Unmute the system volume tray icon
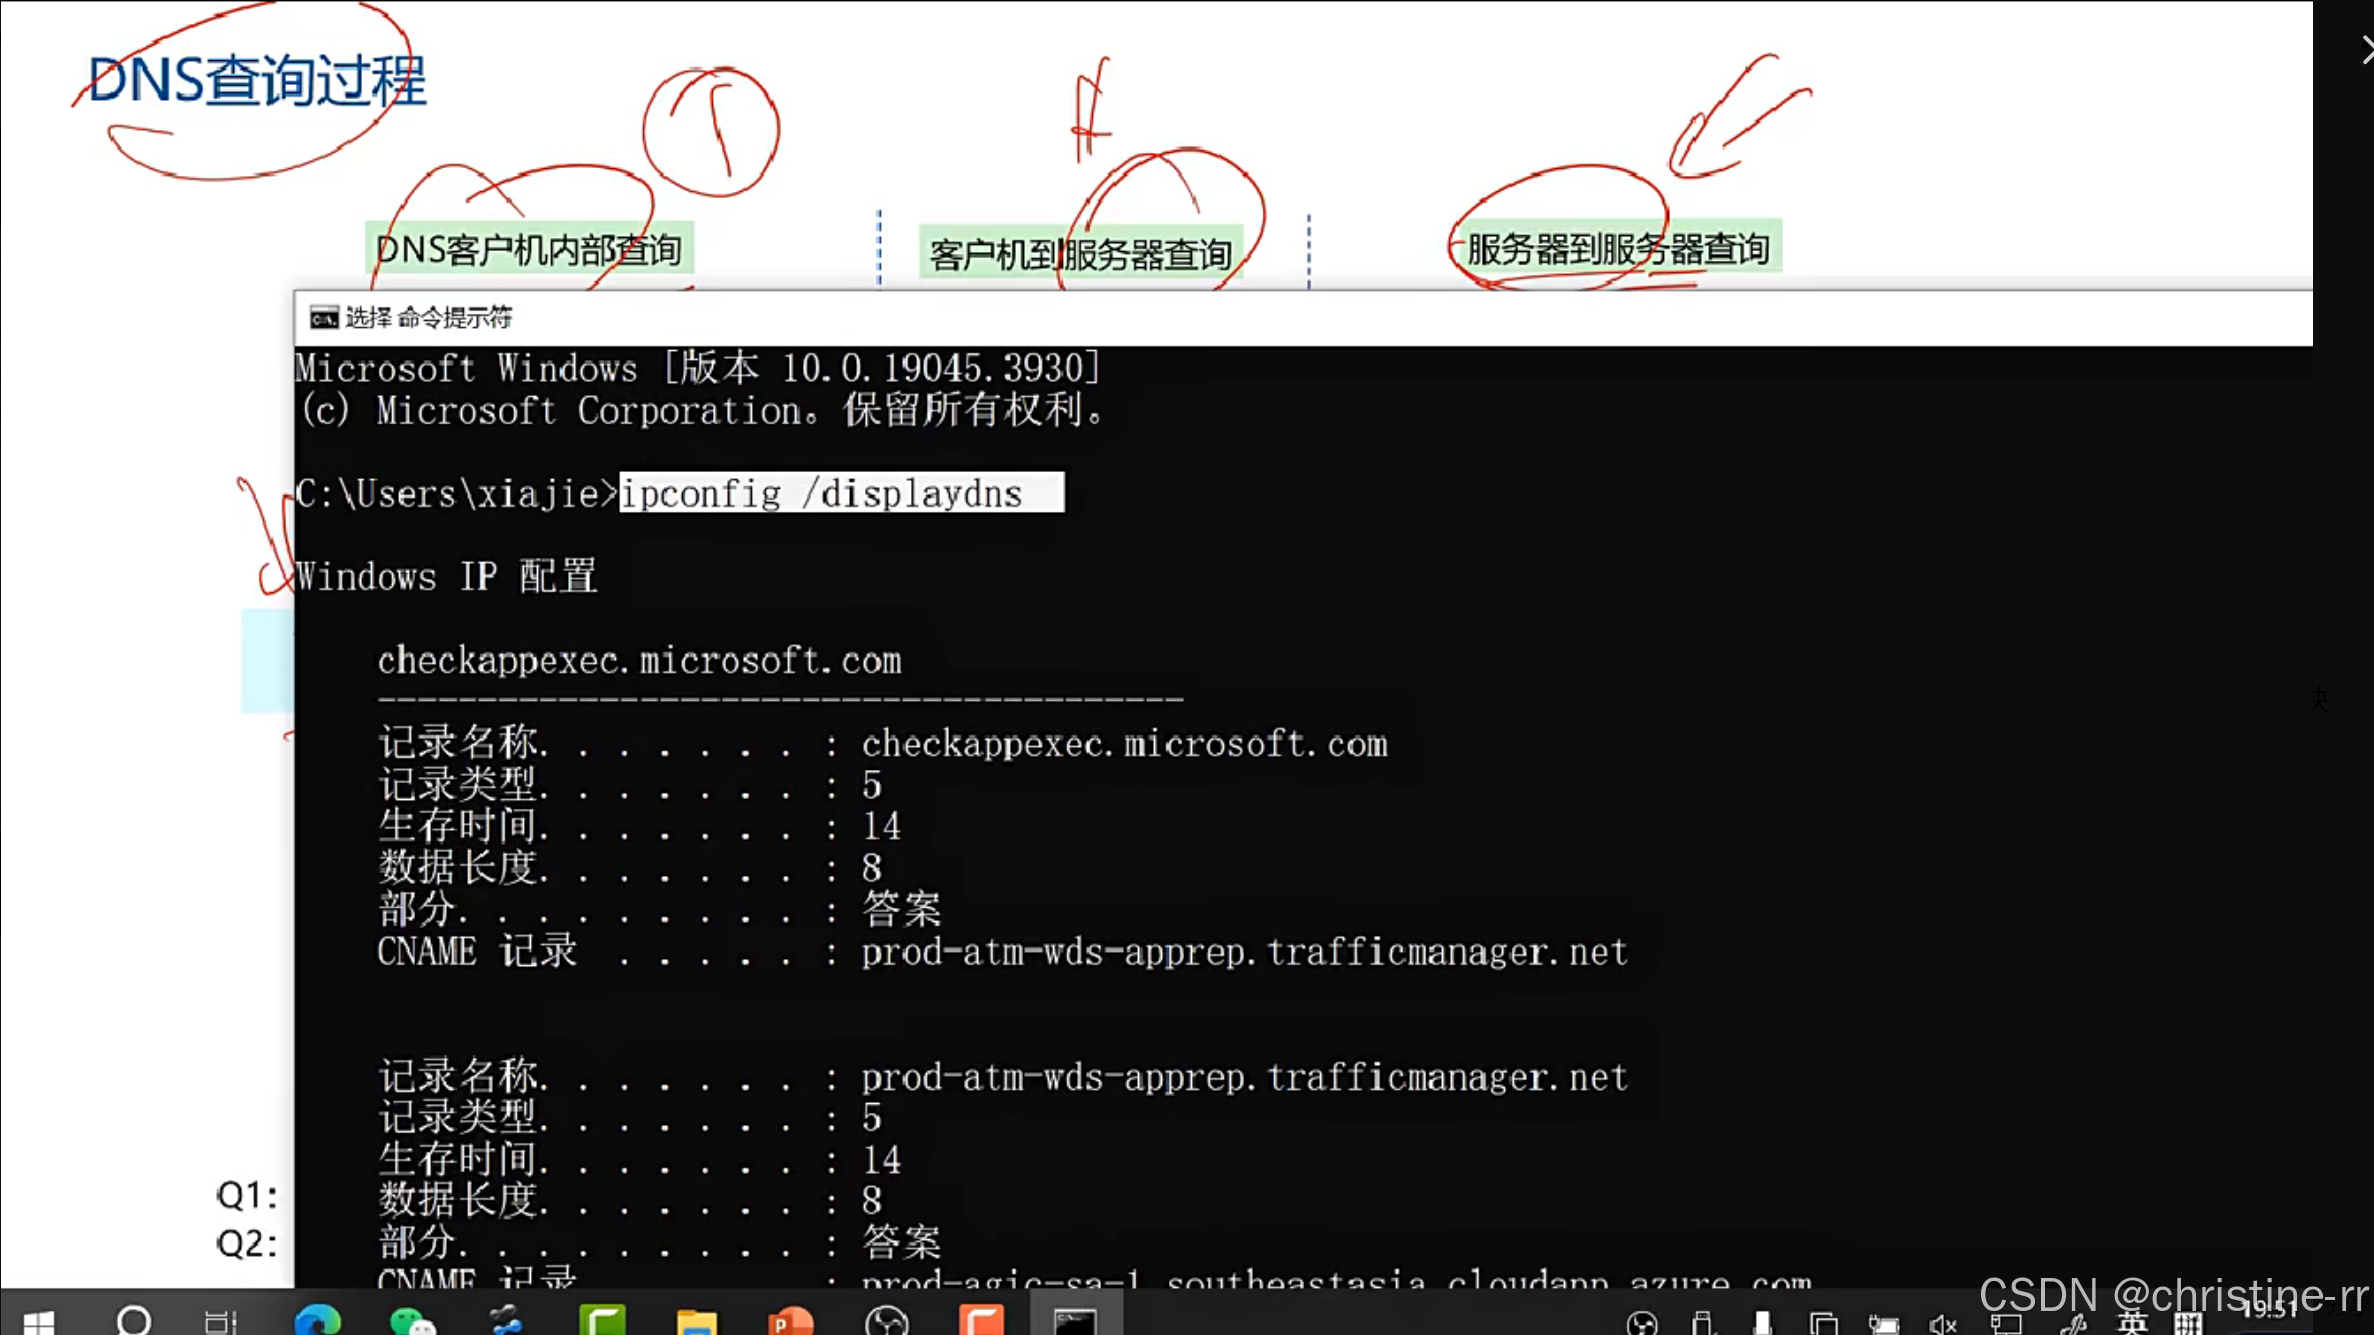 1942,1324
